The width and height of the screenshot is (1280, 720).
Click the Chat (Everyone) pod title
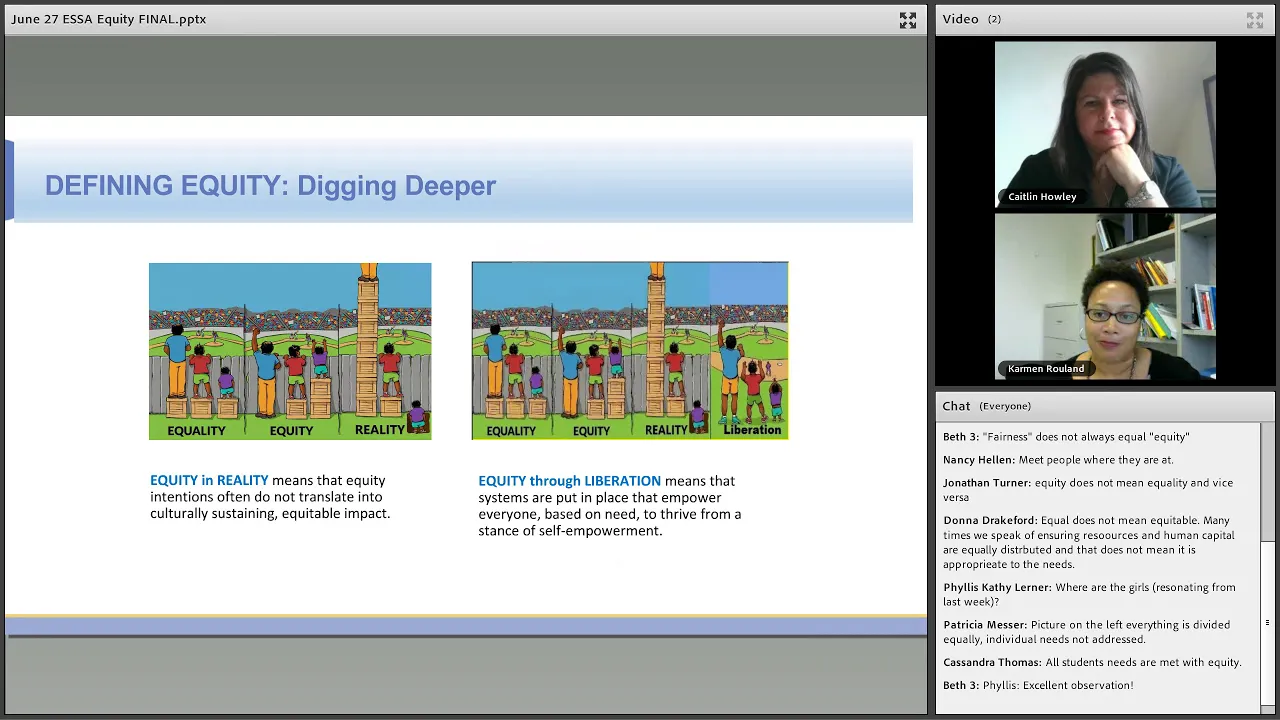[986, 406]
